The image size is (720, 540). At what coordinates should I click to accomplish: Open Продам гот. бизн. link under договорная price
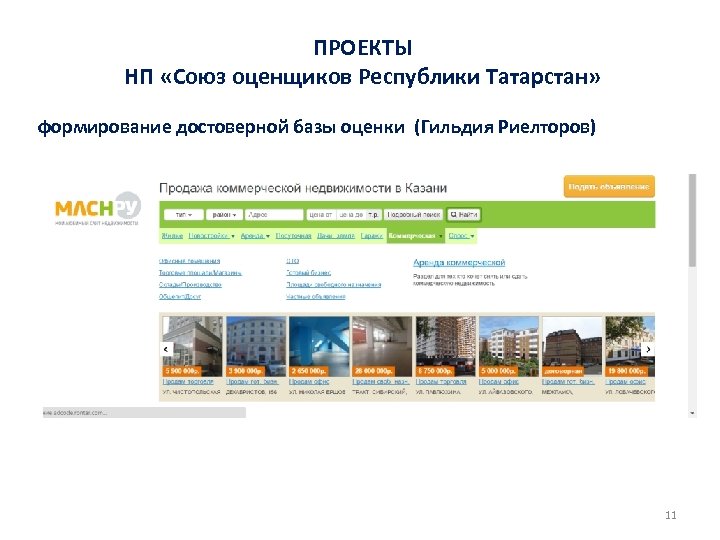pyautogui.click(x=568, y=382)
